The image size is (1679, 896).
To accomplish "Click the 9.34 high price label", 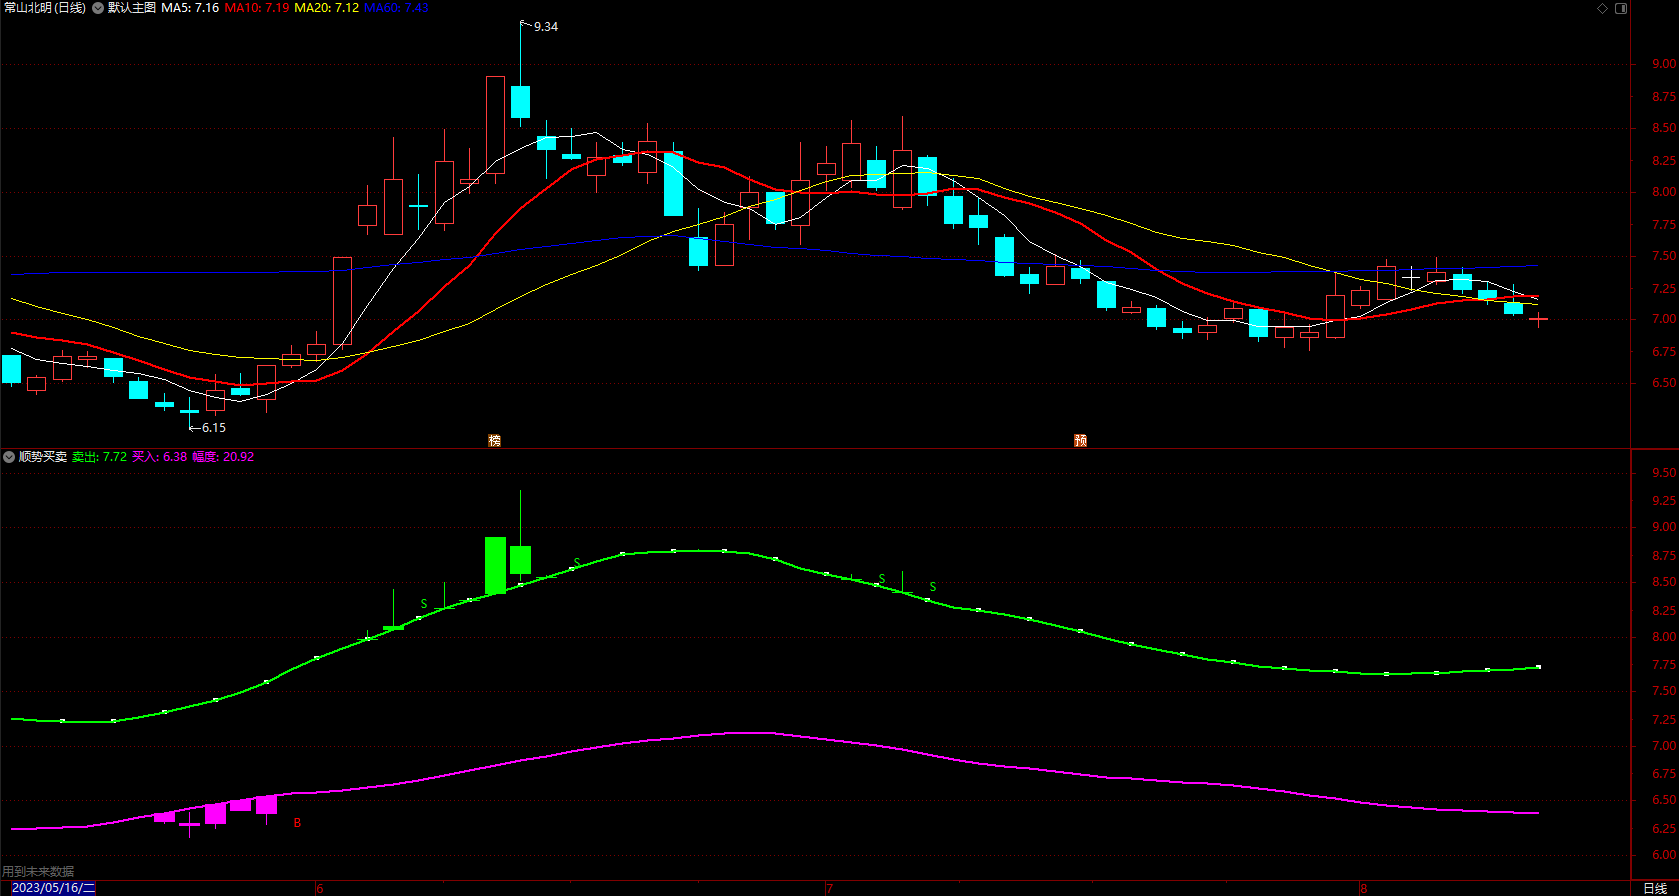I will click(x=546, y=27).
